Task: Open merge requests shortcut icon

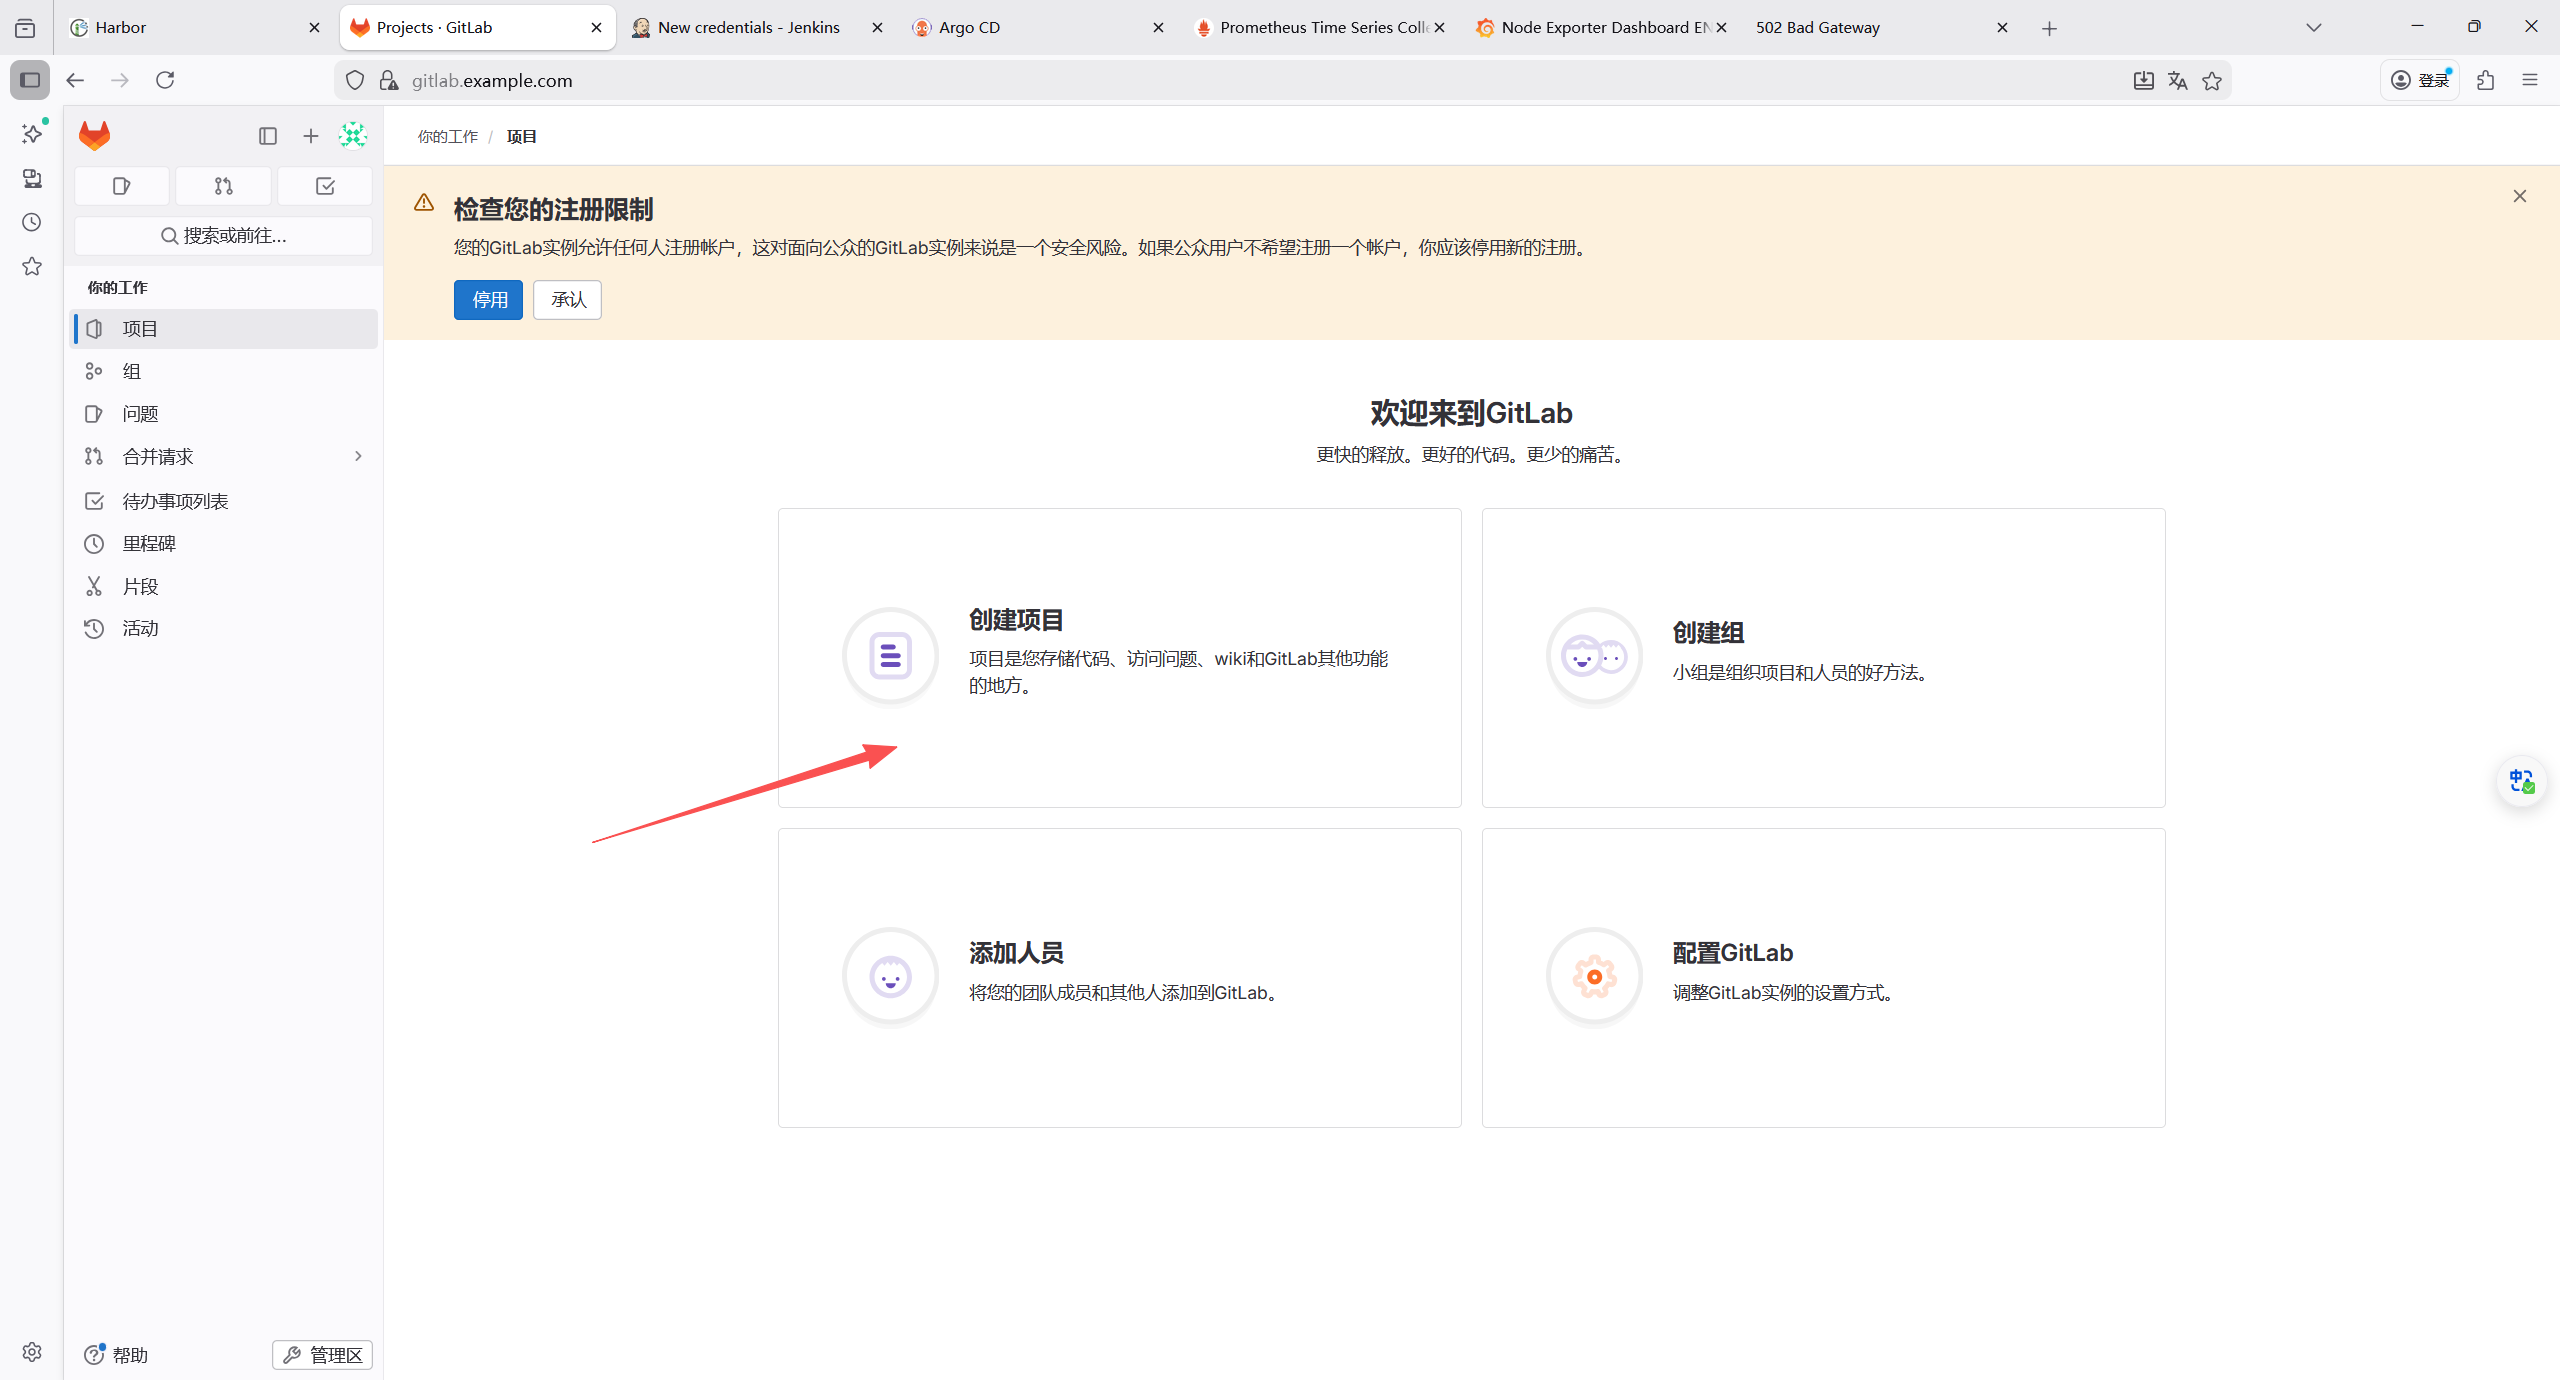Action: point(223,186)
